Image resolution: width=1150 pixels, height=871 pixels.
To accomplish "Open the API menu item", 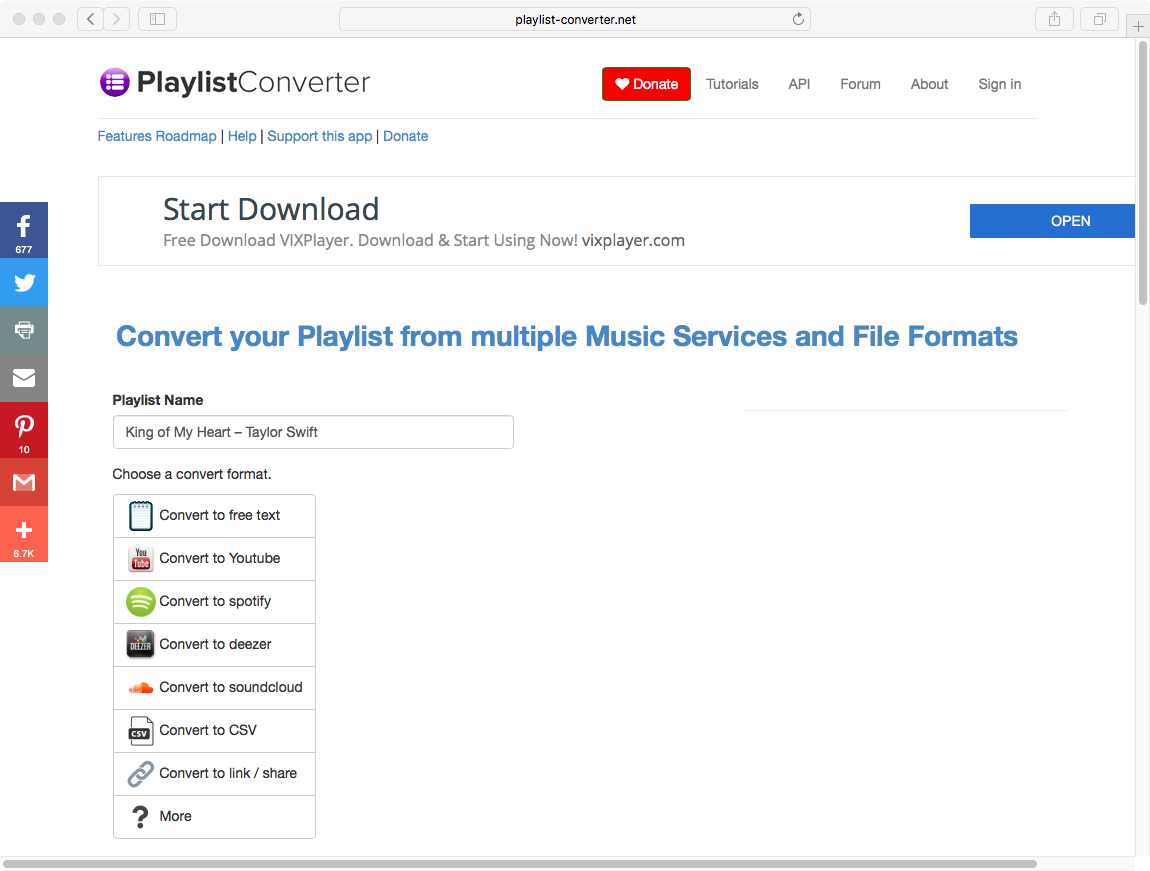I will click(x=799, y=84).
